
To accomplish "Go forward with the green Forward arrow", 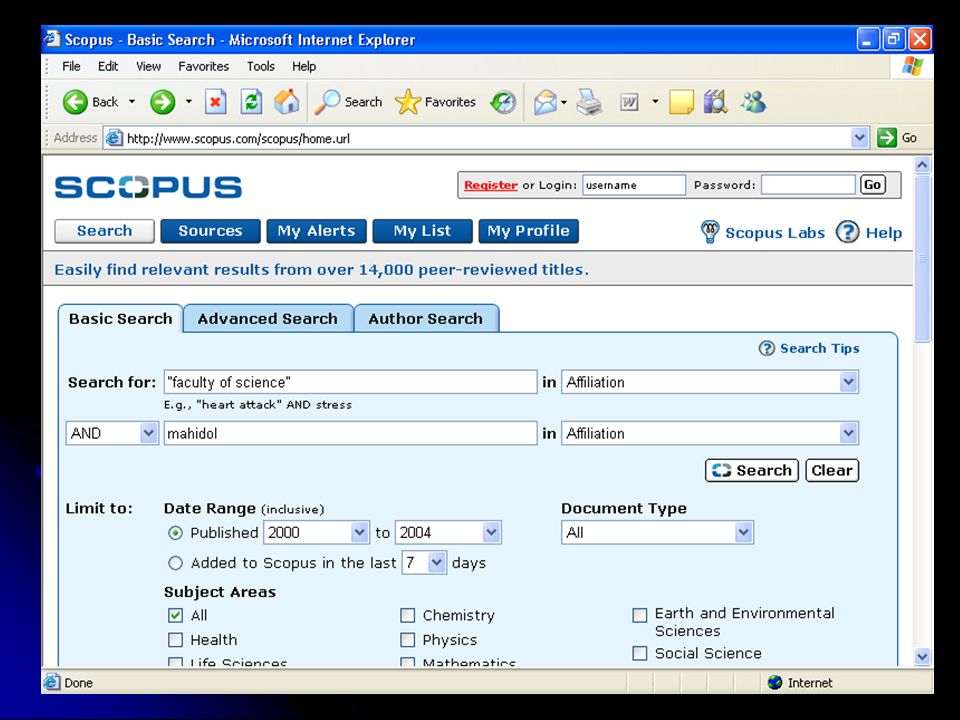I will point(162,102).
